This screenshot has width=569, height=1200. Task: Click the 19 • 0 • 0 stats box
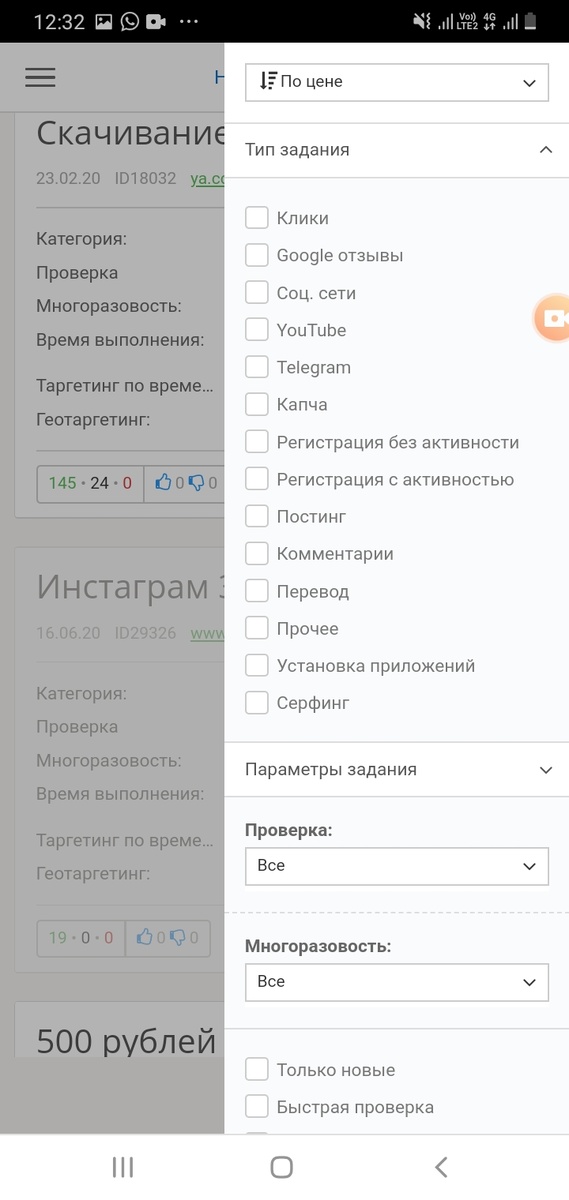coord(81,937)
